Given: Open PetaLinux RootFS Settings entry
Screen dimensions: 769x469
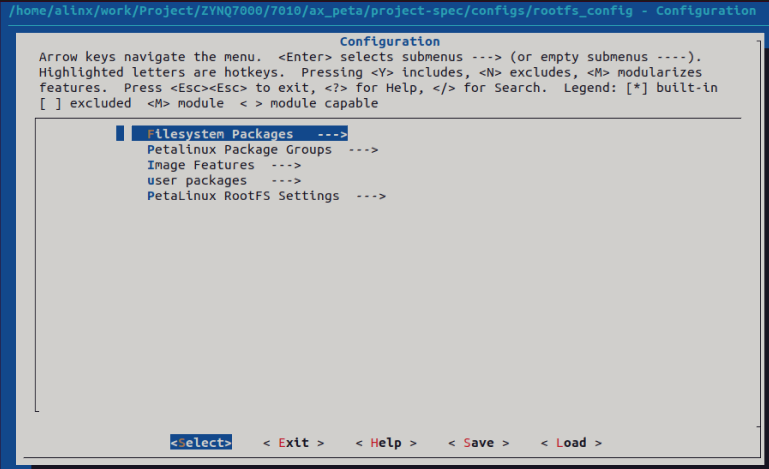Looking at the screenshot, I should coord(266,196).
